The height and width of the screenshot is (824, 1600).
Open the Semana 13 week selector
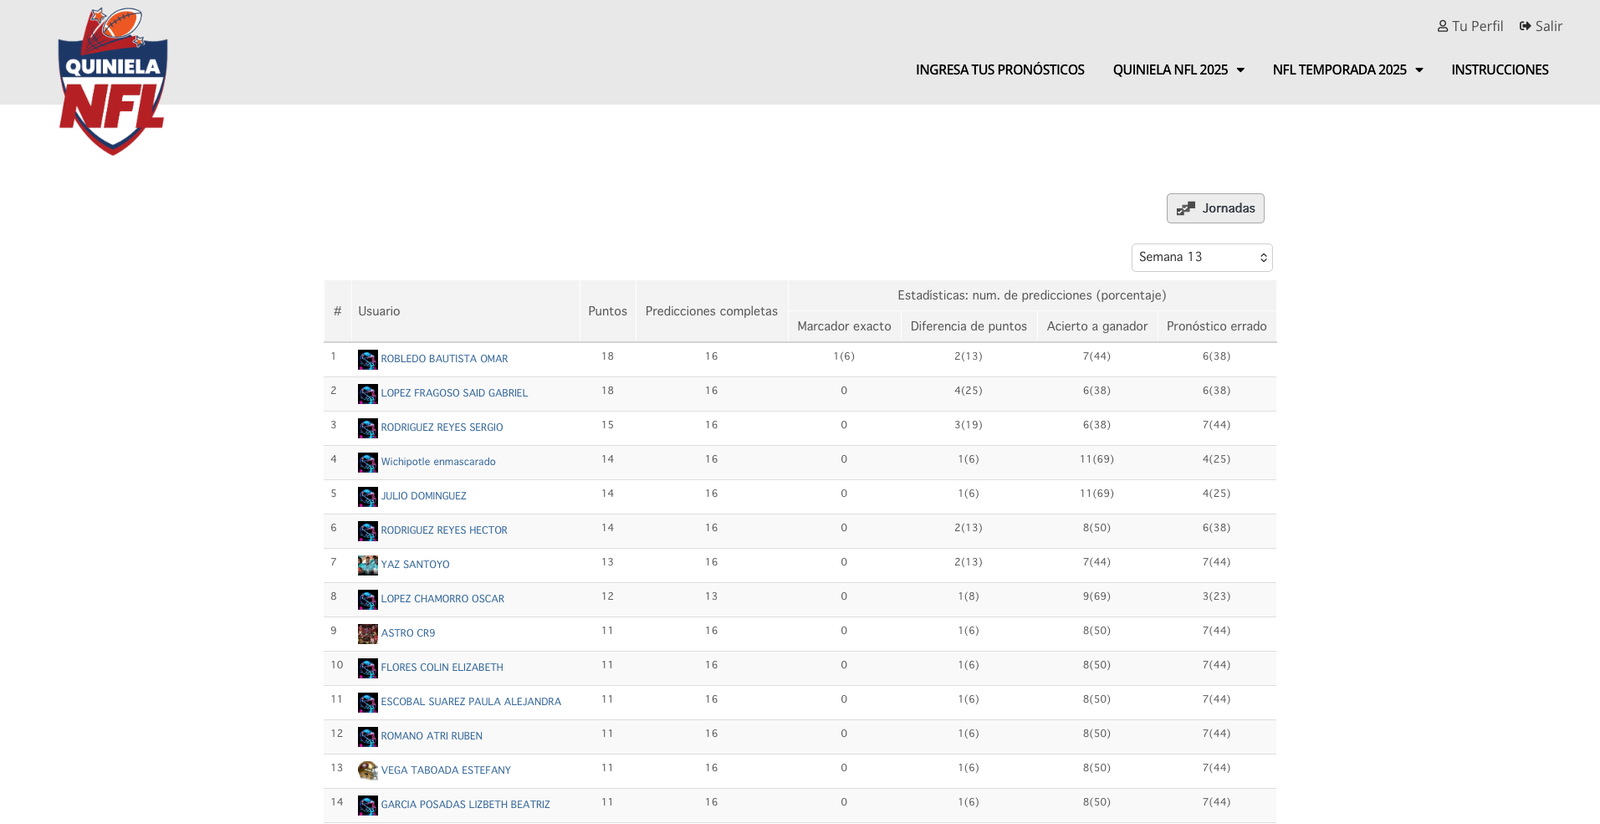pos(1201,258)
